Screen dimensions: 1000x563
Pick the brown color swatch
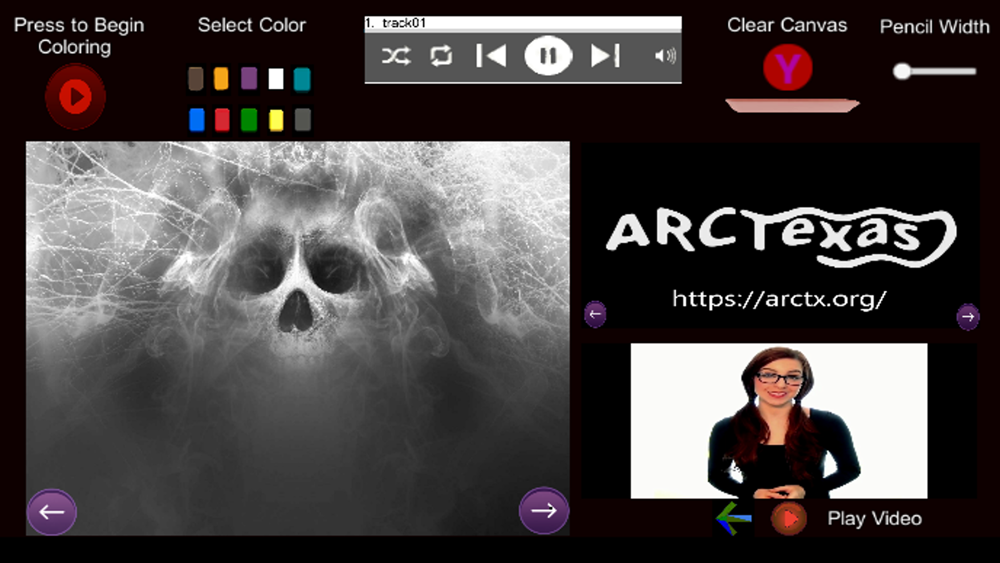coord(196,79)
